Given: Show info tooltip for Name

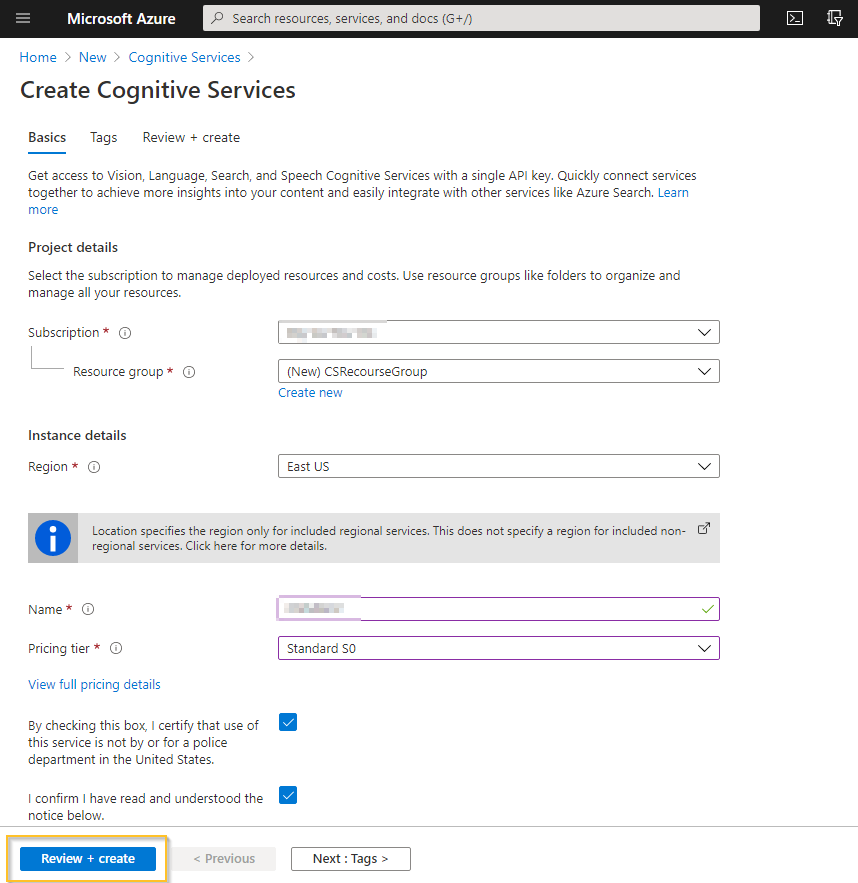Looking at the screenshot, I should tap(88, 609).
